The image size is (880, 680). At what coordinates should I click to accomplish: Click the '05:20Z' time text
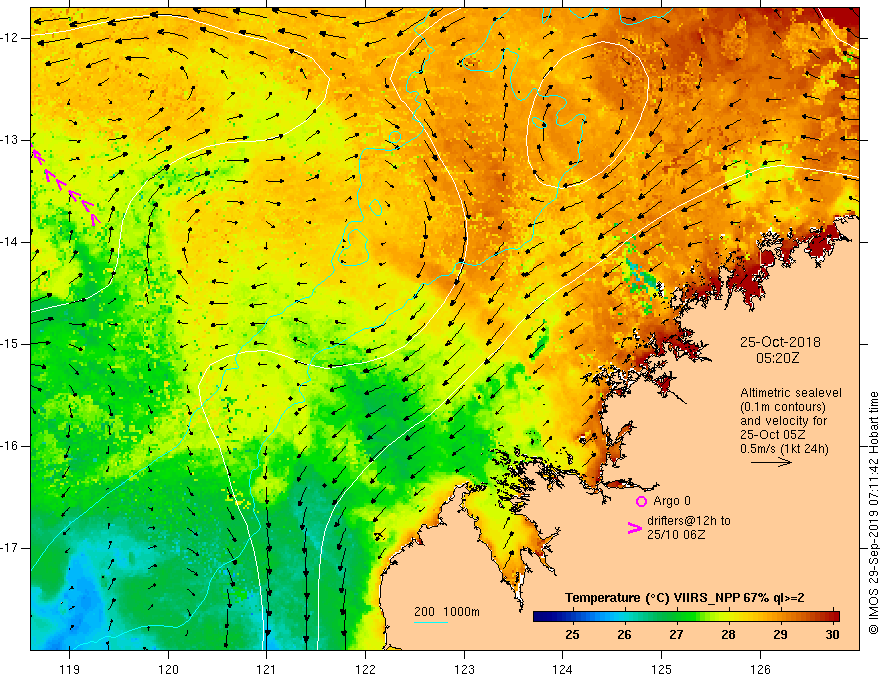click(777, 358)
